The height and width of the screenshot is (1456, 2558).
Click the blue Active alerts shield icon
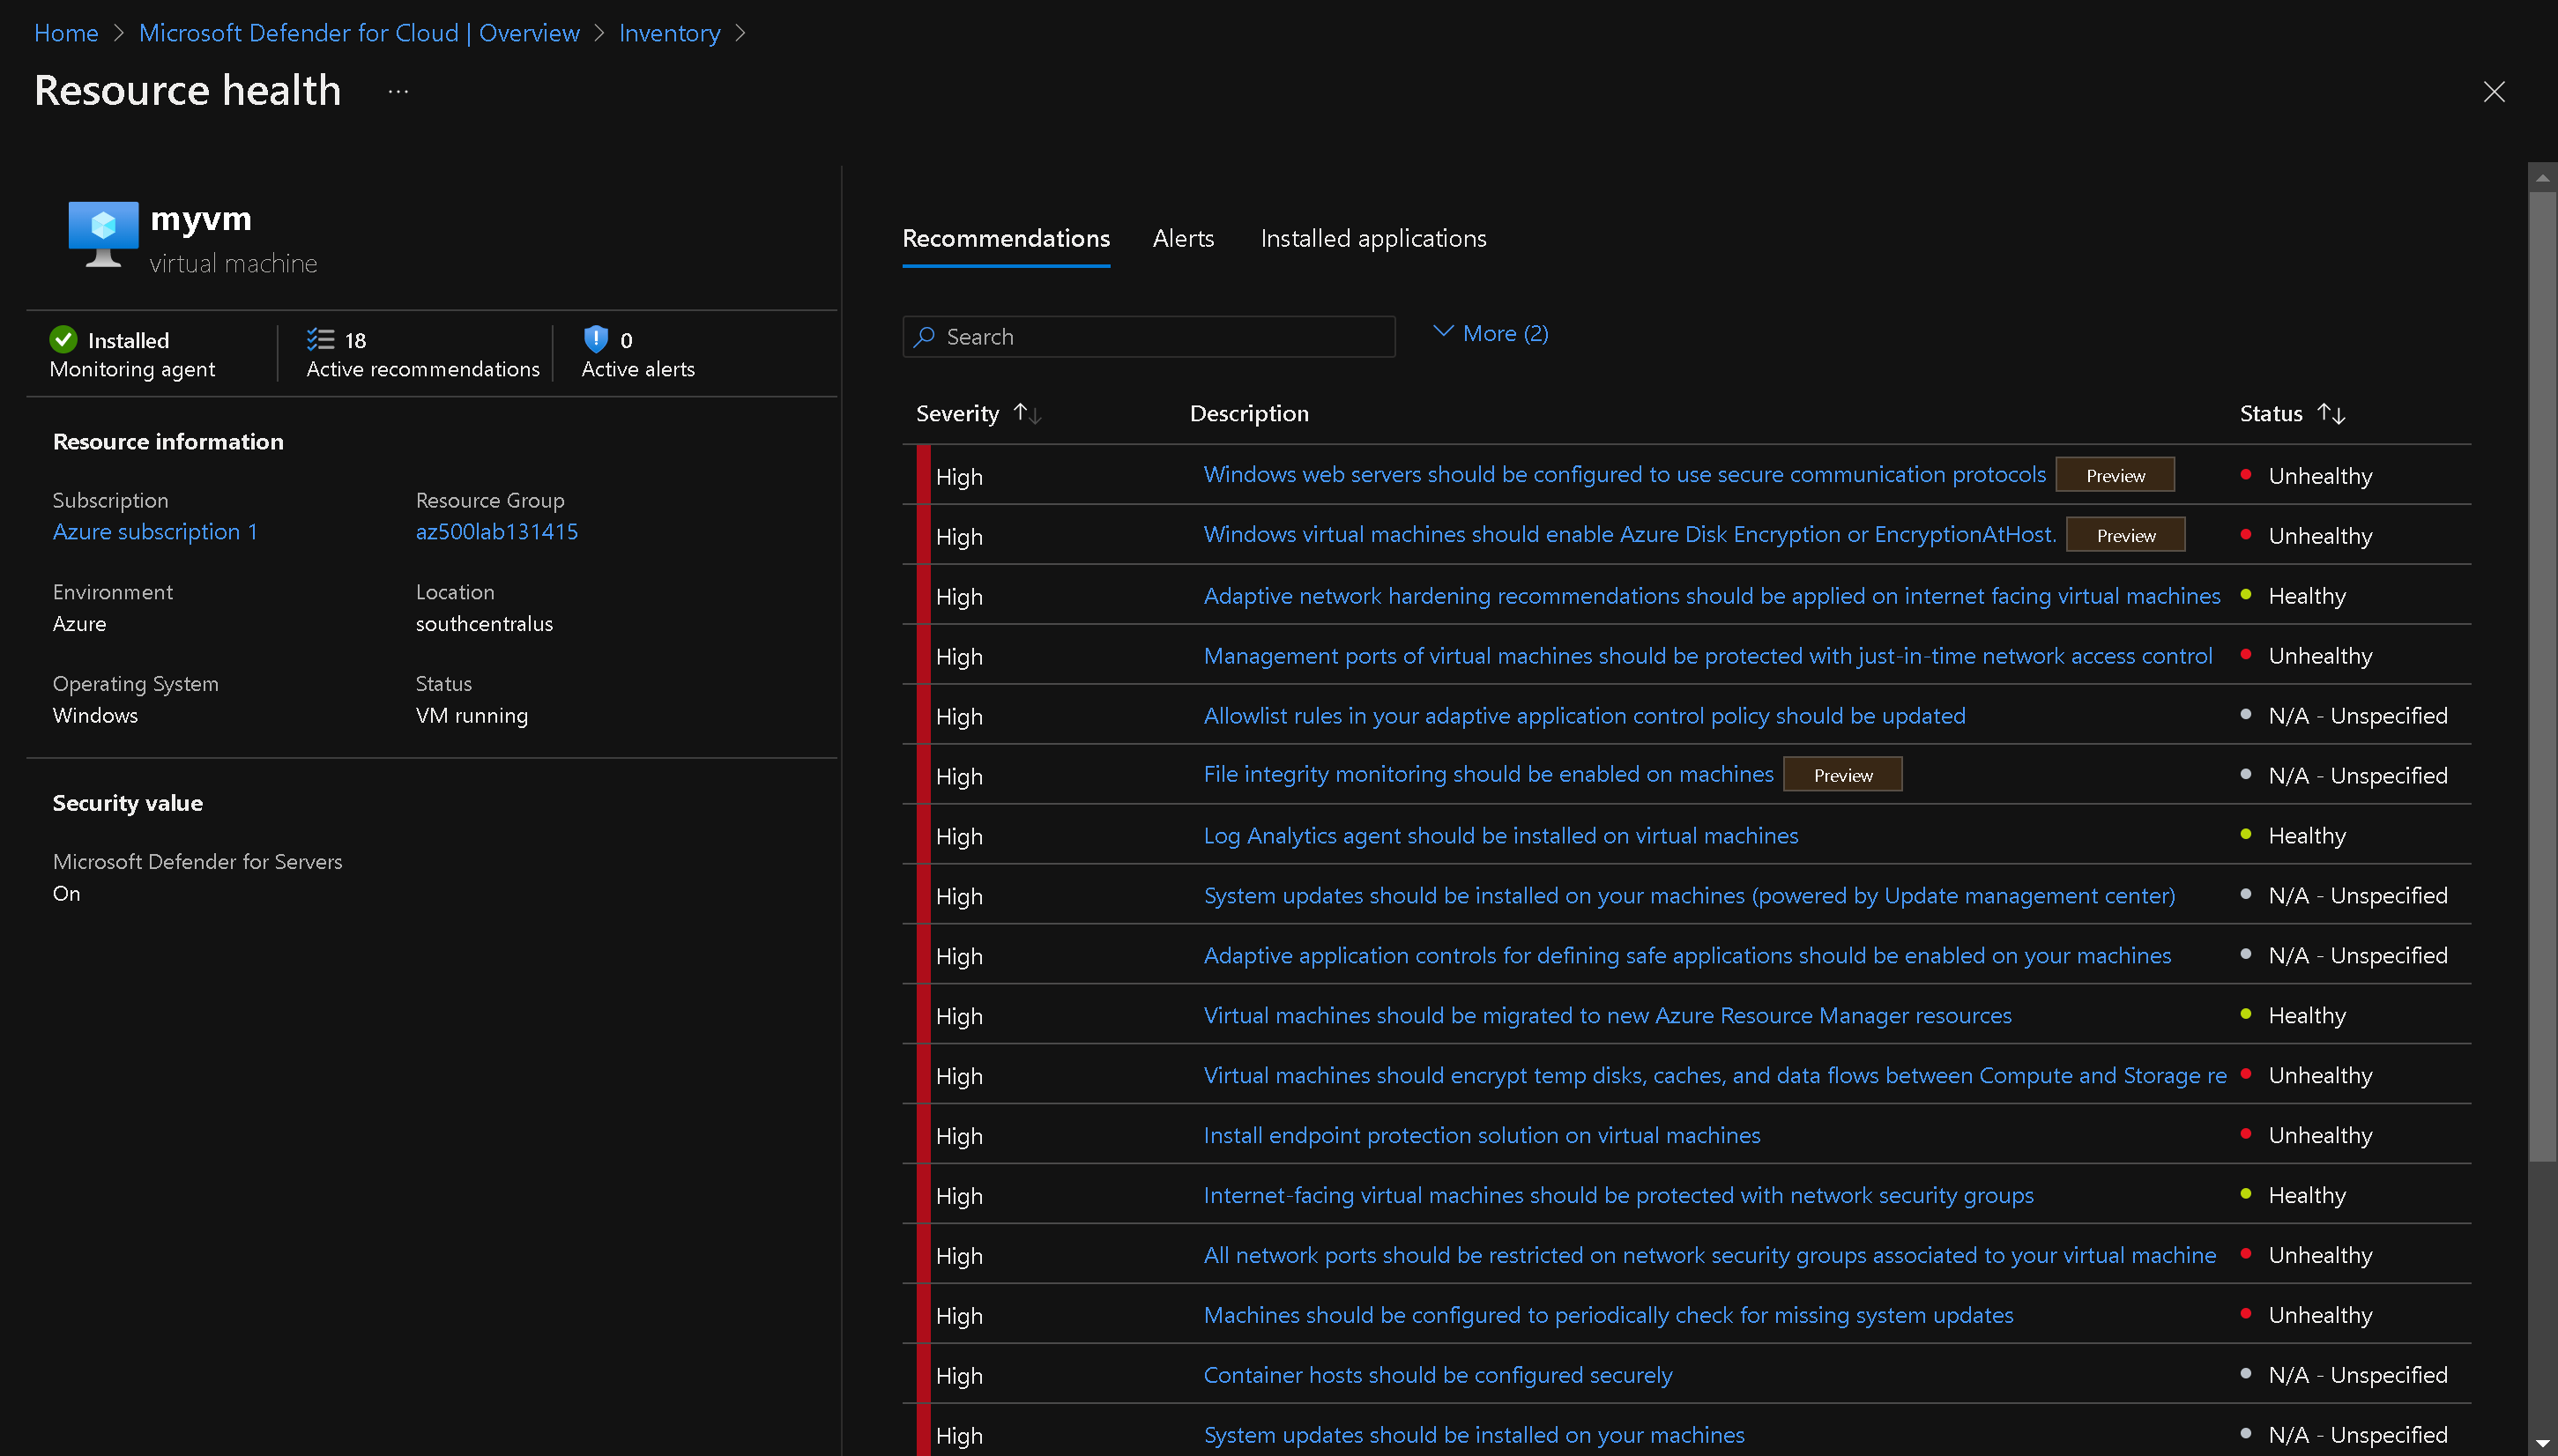596,339
